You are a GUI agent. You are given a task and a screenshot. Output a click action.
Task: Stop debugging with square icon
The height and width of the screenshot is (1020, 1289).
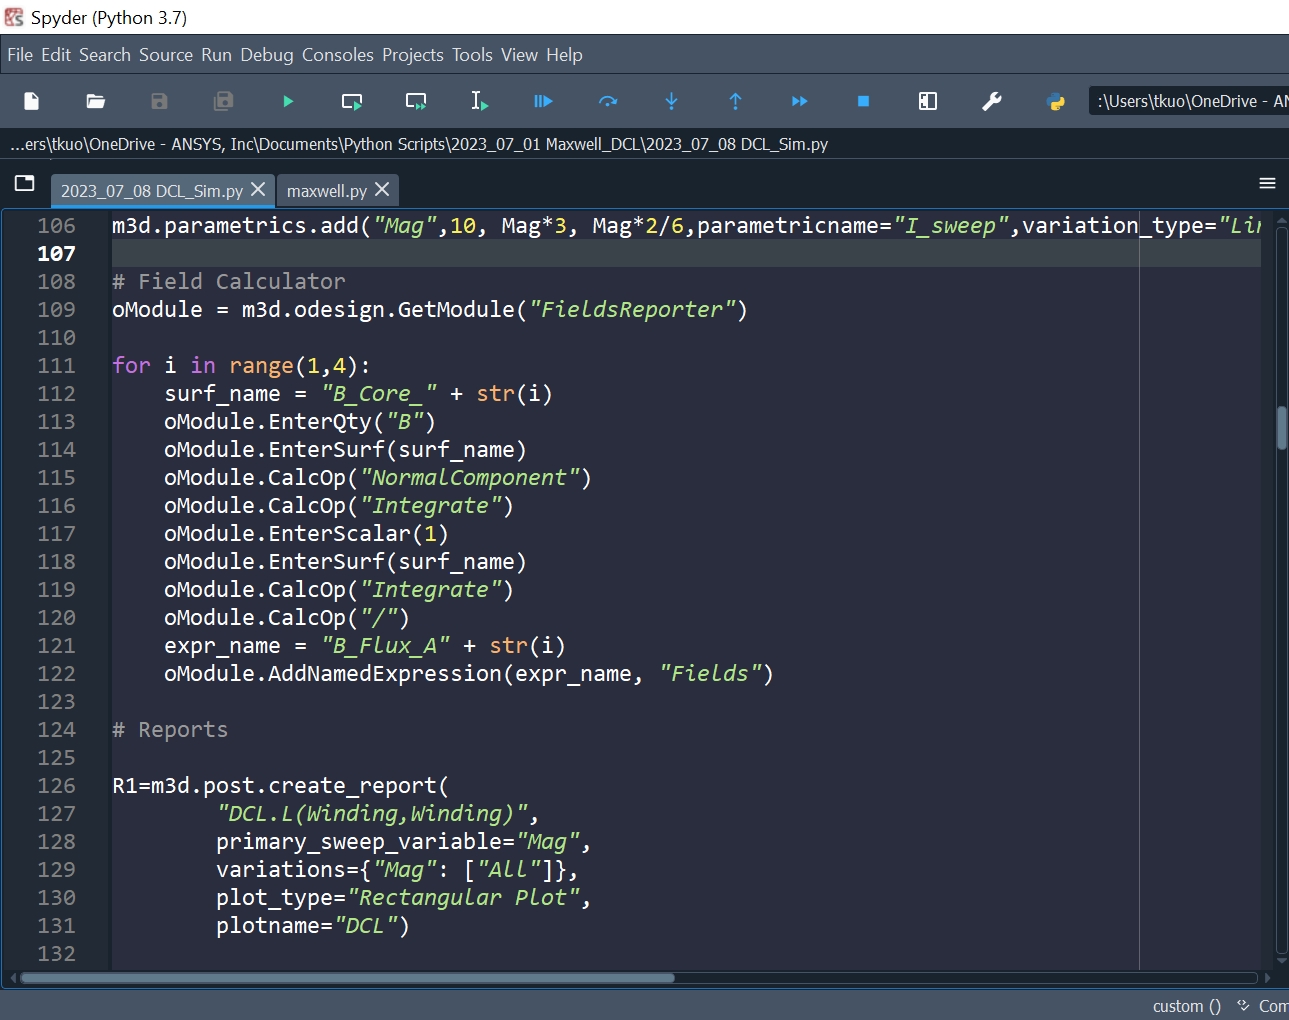click(863, 101)
